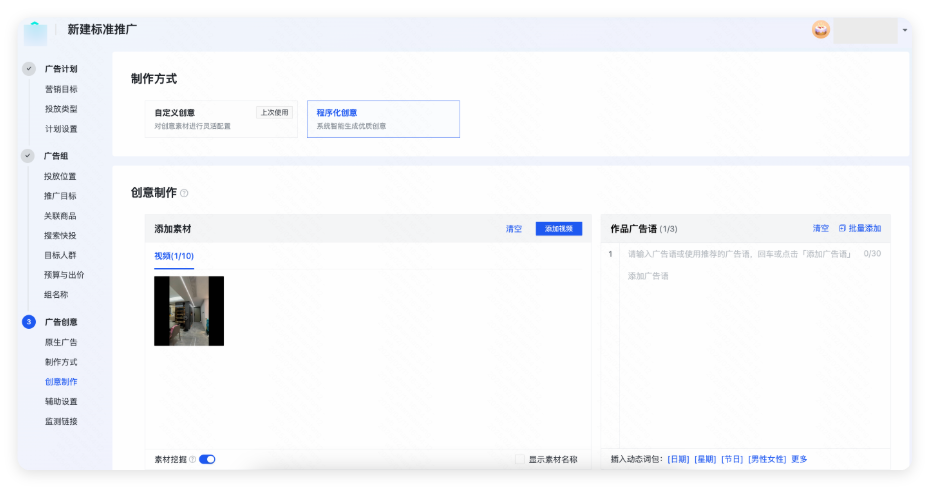Go to 制作方式 in the sidebar
This screenshot has height=487, width=929.
tap(61, 362)
